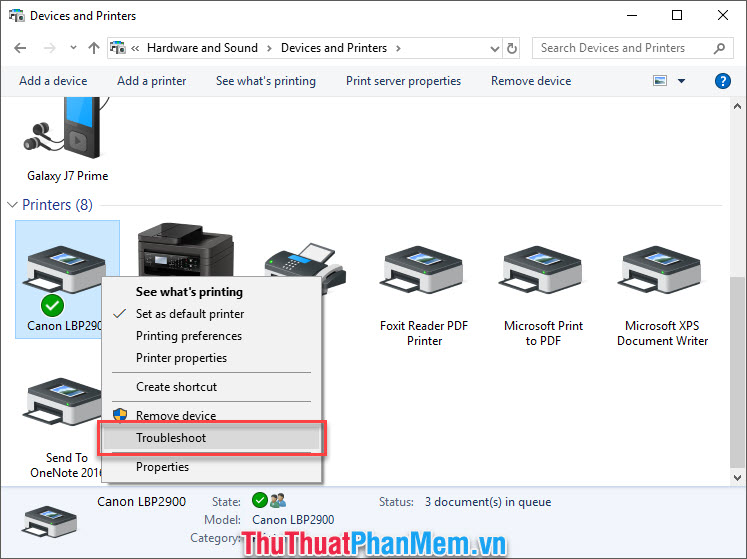Click the search magnifier icon

point(719,48)
